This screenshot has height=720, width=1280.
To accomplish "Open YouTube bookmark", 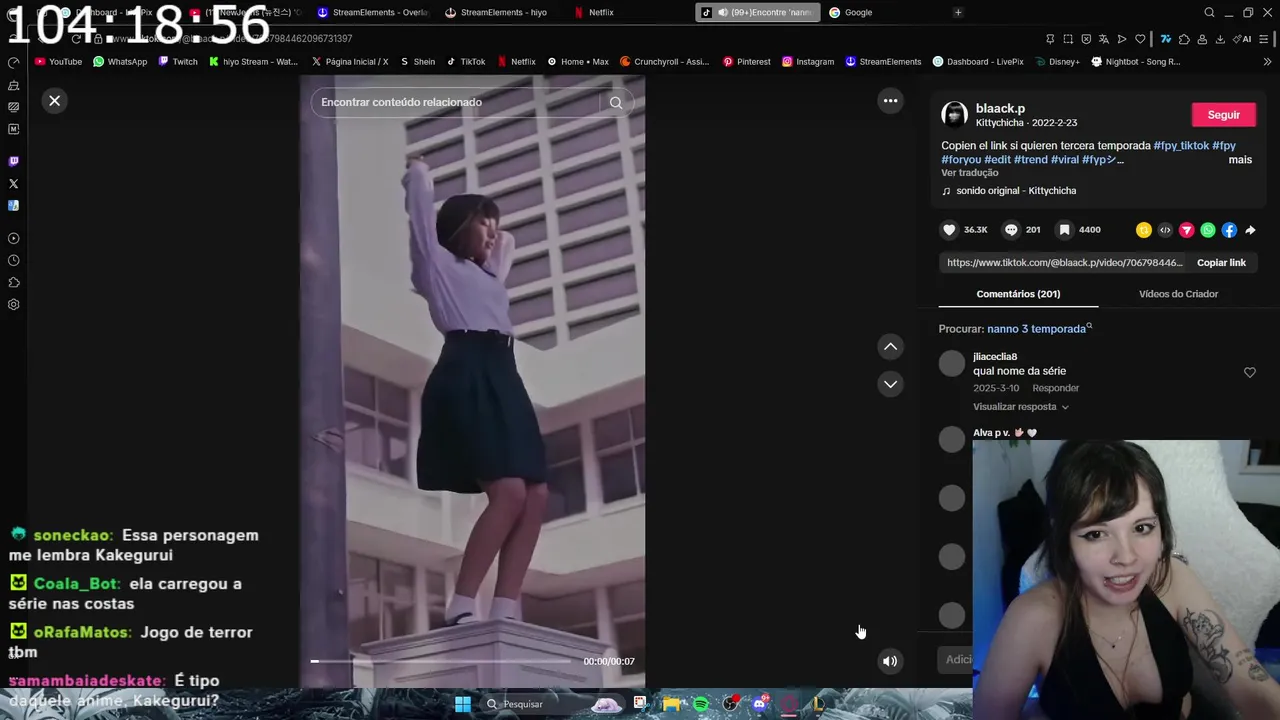I will tap(58, 62).
